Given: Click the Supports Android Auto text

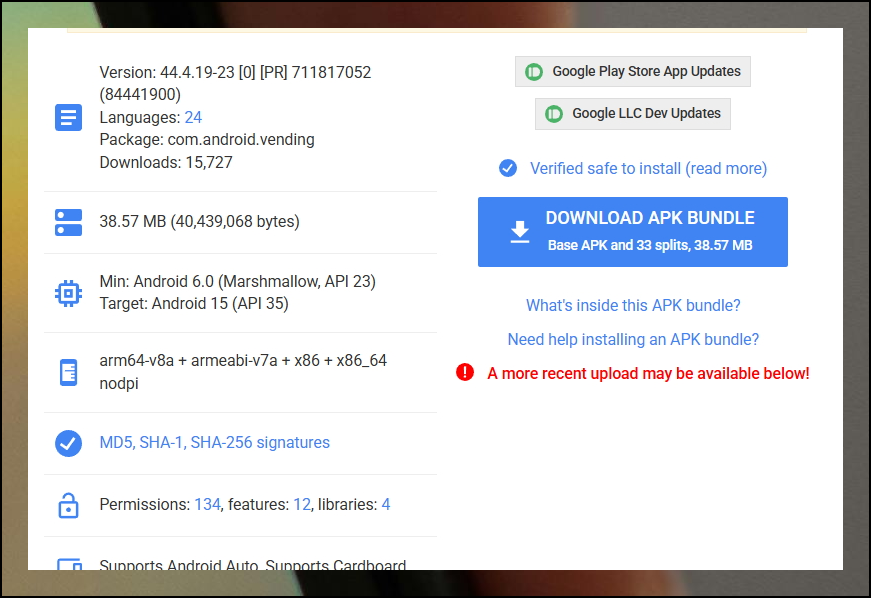Looking at the screenshot, I should coord(253,564).
